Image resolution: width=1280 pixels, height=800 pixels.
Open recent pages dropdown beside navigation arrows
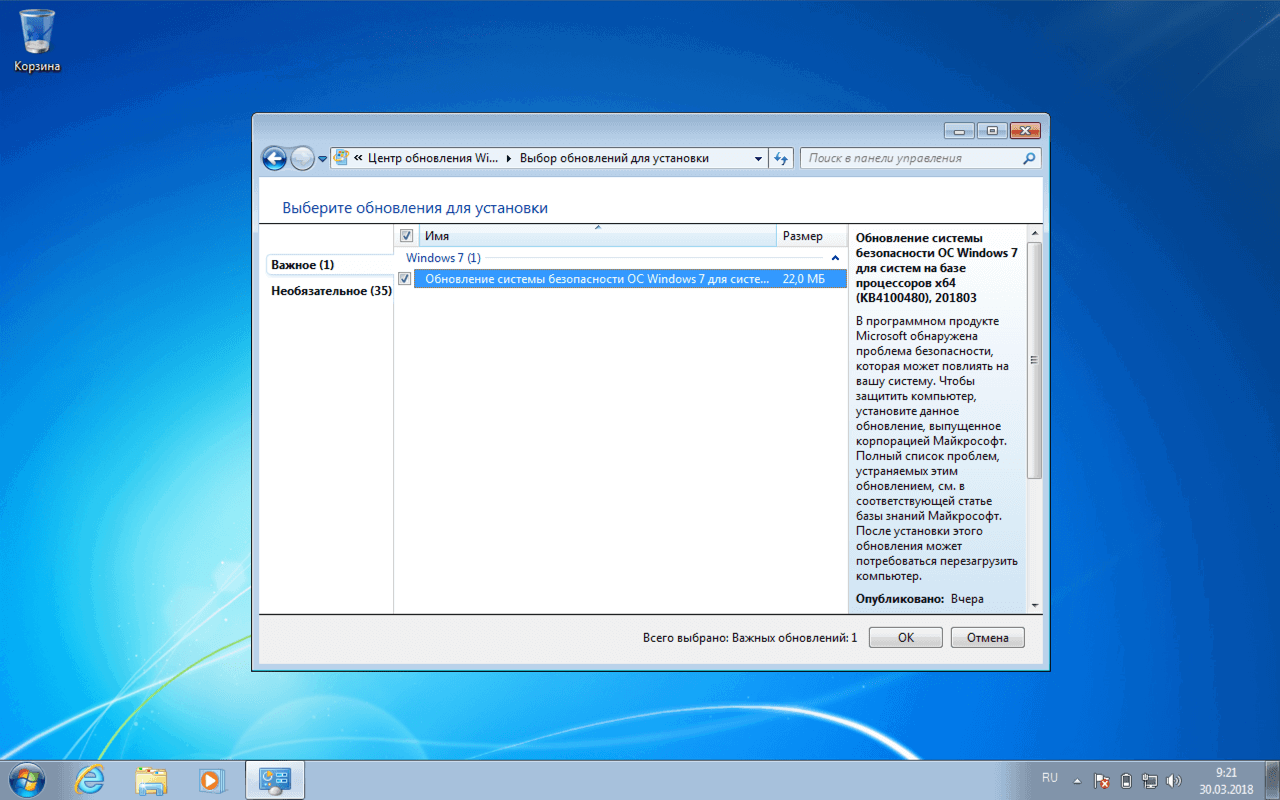click(x=322, y=158)
